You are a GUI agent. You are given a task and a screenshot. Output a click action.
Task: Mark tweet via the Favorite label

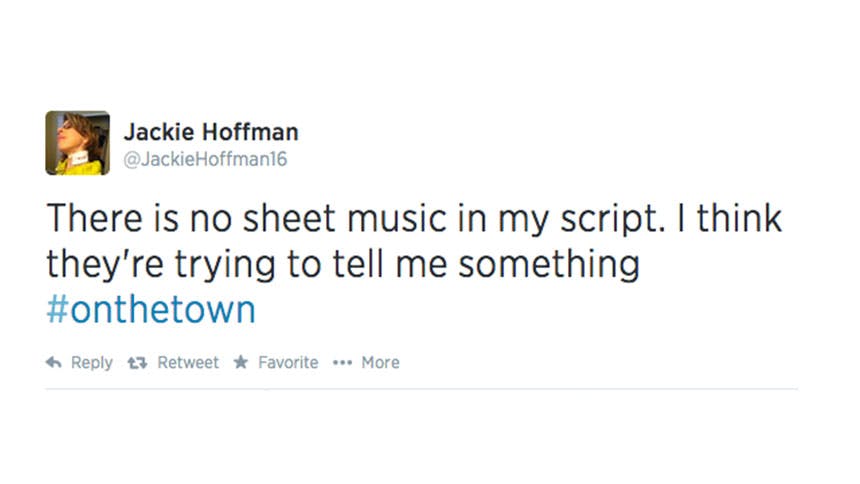[x=288, y=363]
